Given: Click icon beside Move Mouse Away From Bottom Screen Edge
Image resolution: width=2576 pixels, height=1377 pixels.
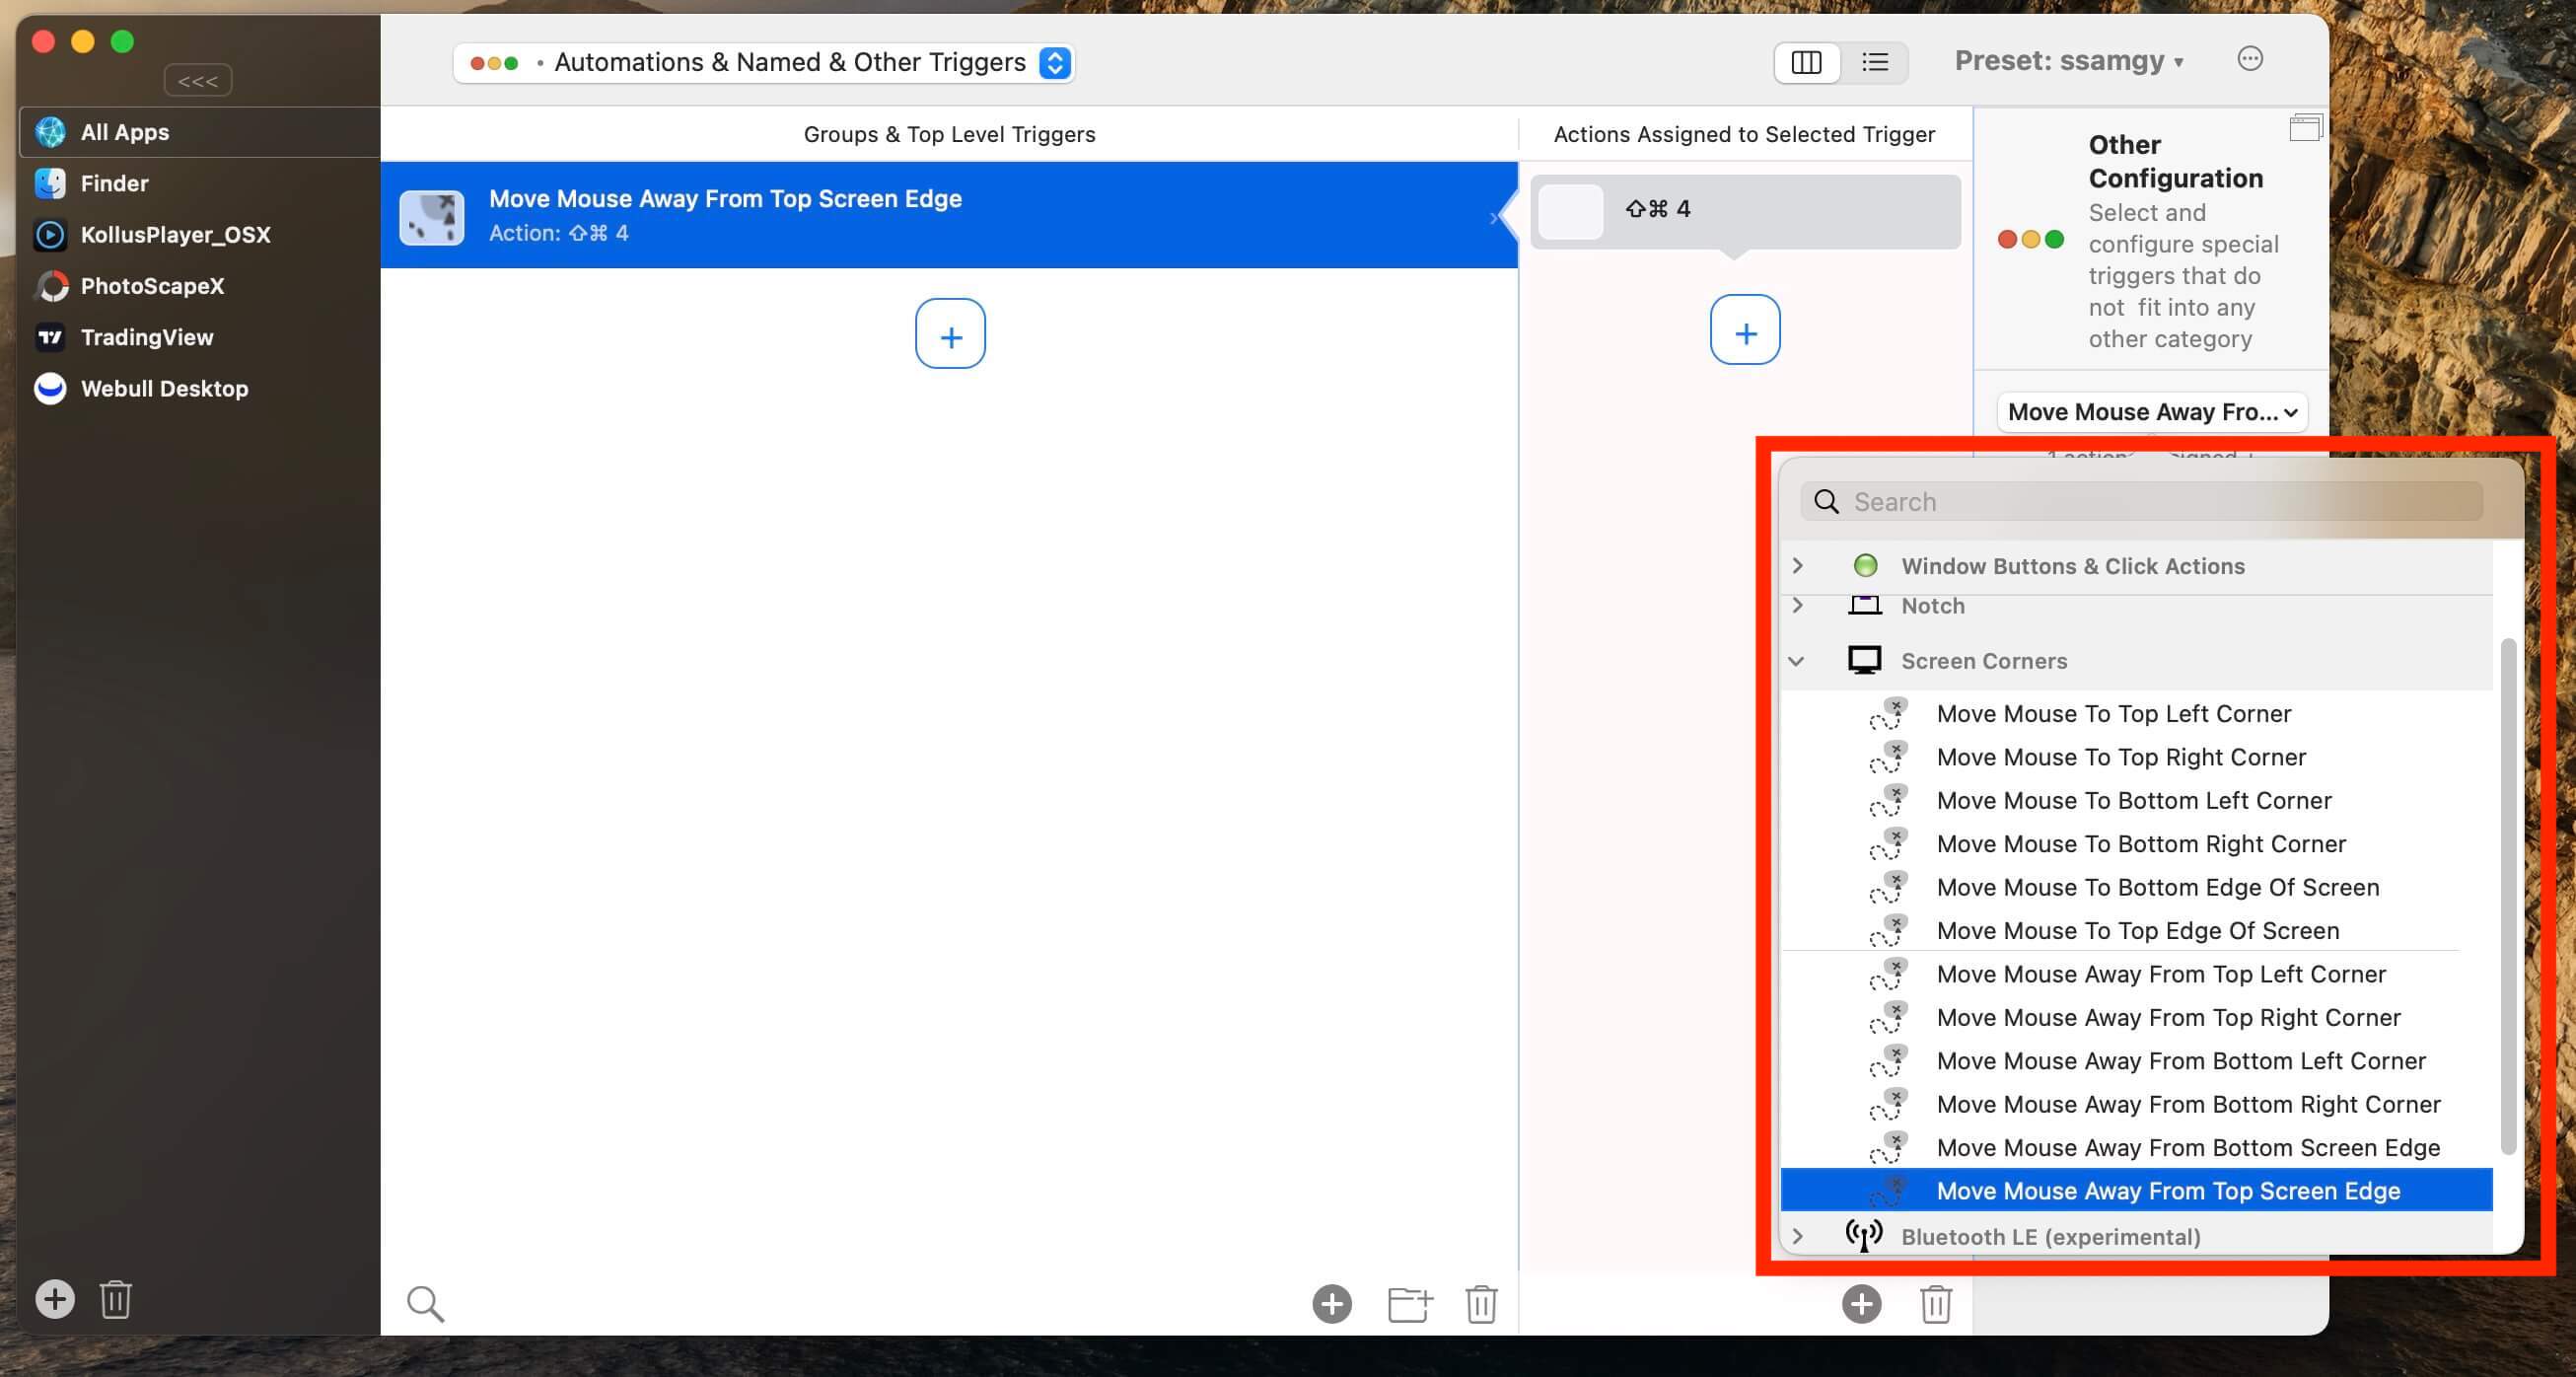Looking at the screenshot, I should (x=1888, y=1147).
